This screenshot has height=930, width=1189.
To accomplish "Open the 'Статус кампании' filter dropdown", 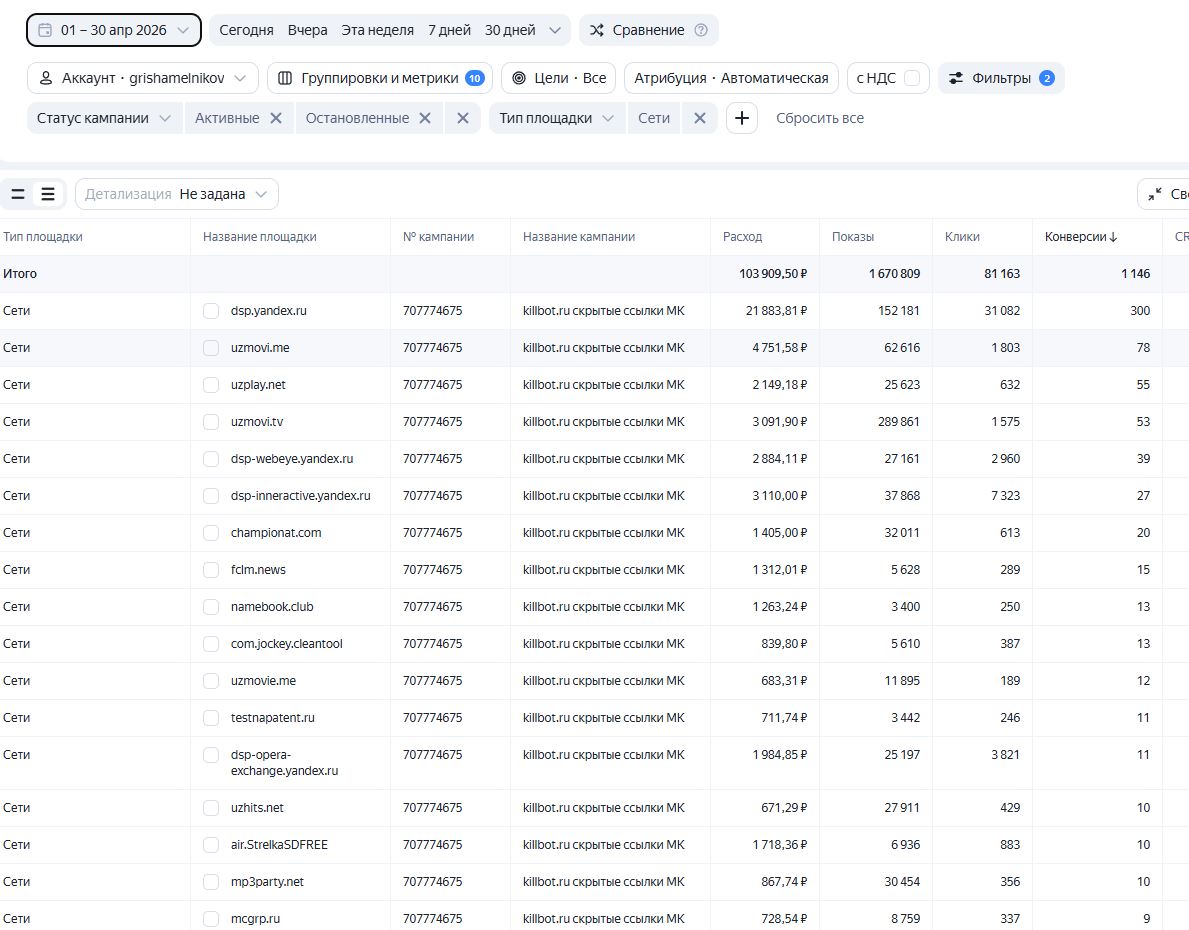I will [104, 118].
